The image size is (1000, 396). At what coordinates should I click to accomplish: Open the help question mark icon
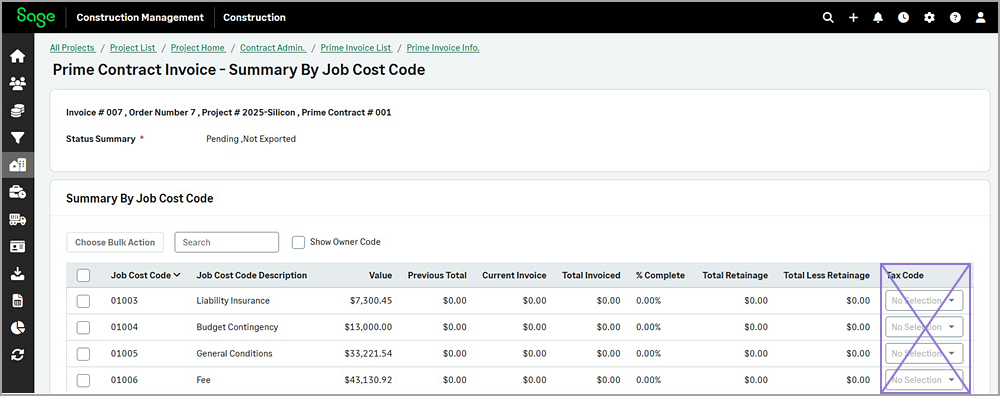[x=955, y=18]
